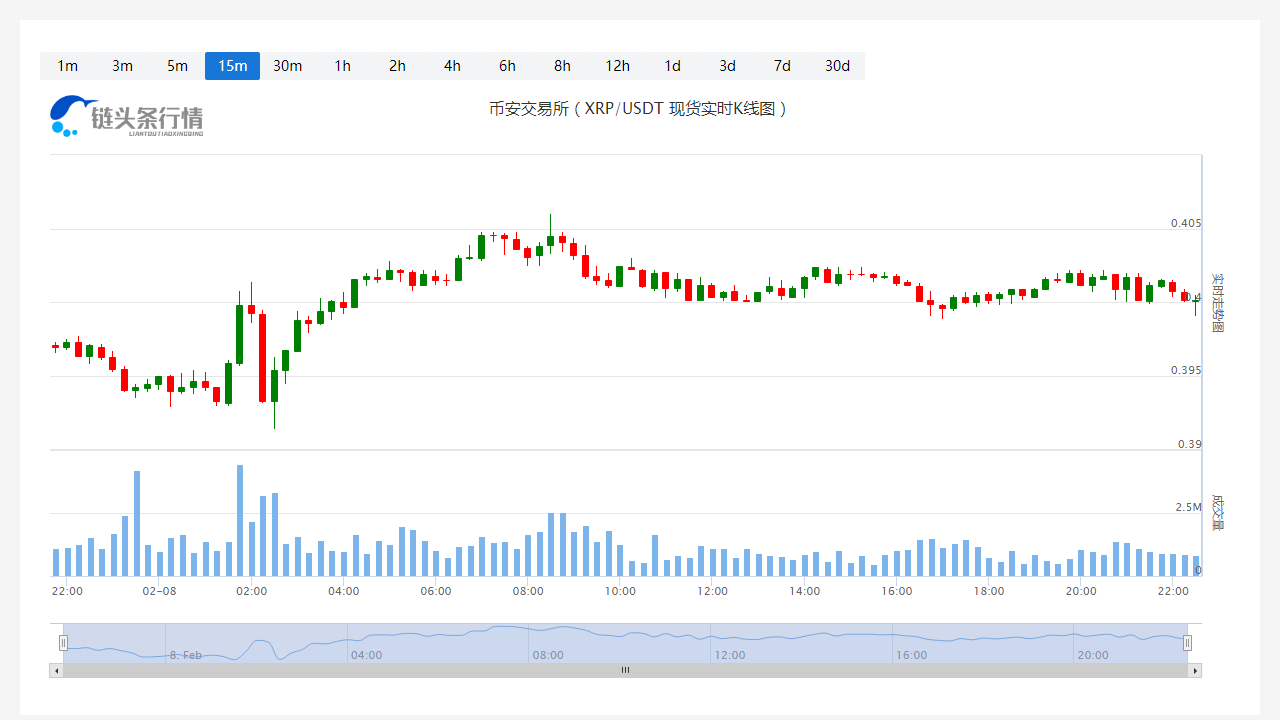Click the scrollbar right arrow button
Screen dimensions: 1280x720
tap(1194, 670)
